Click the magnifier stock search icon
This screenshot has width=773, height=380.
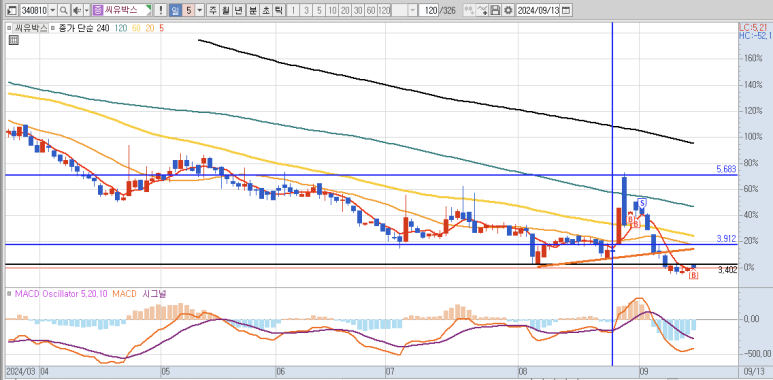[64, 10]
